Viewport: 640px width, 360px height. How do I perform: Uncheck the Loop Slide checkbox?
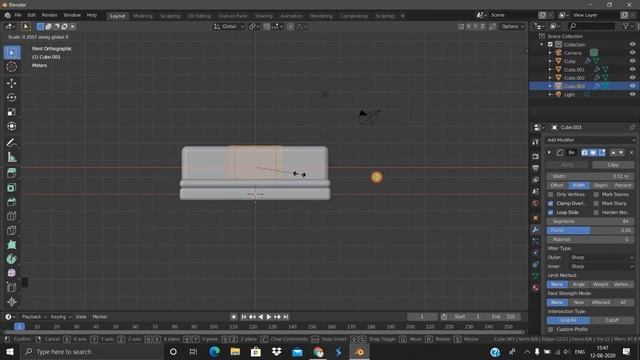(x=550, y=212)
